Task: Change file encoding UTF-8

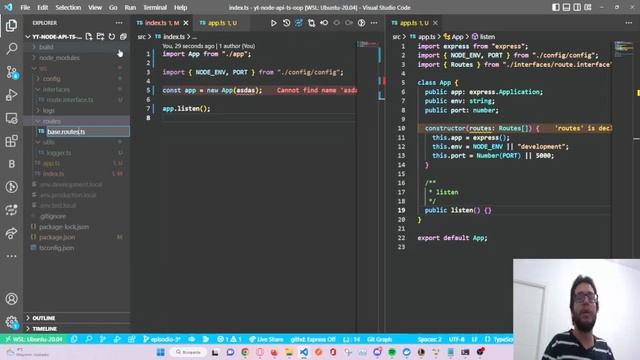Action: click(x=456, y=339)
